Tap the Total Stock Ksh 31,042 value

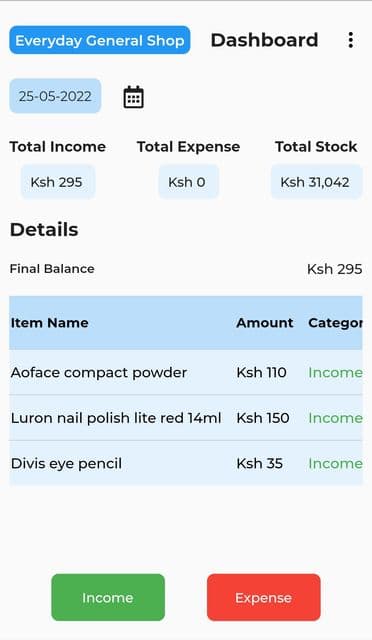point(316,182)
